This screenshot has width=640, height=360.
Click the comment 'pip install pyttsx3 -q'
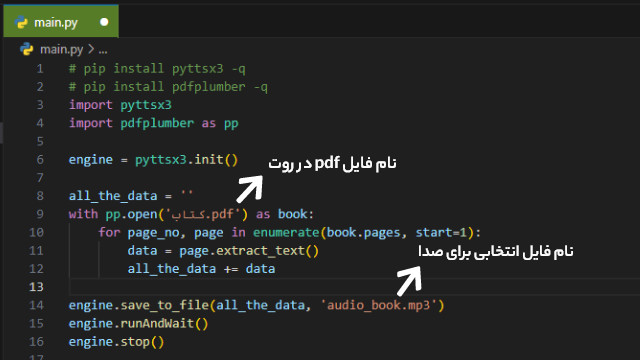pos(157,69)
